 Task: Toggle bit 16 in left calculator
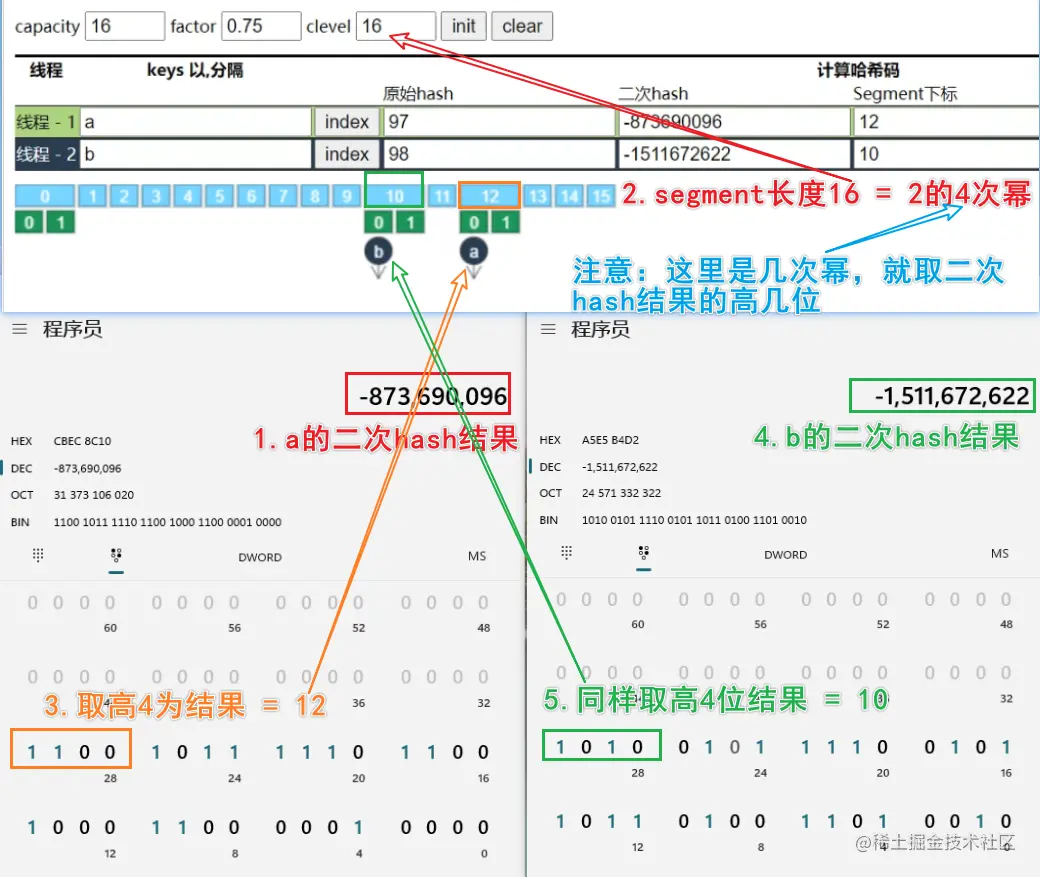[484, 752]
